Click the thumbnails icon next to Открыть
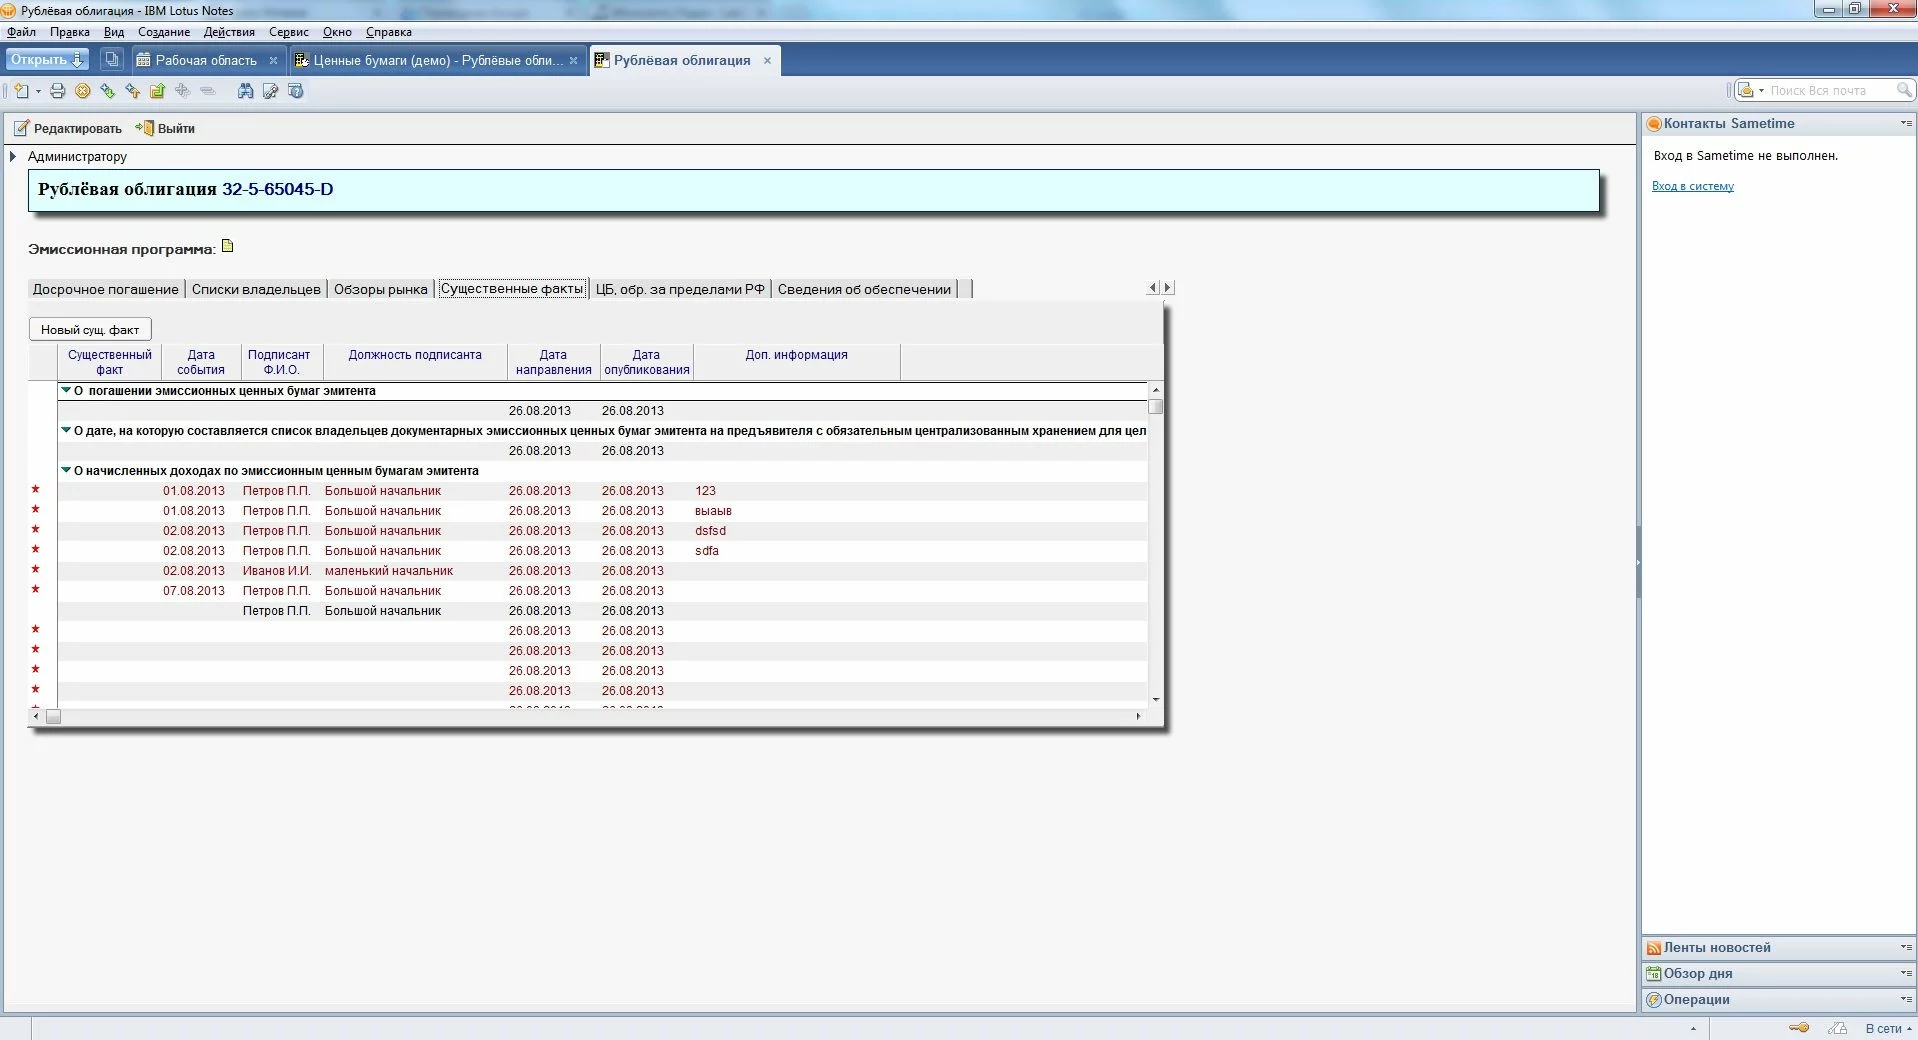 (x=112, y=60)
